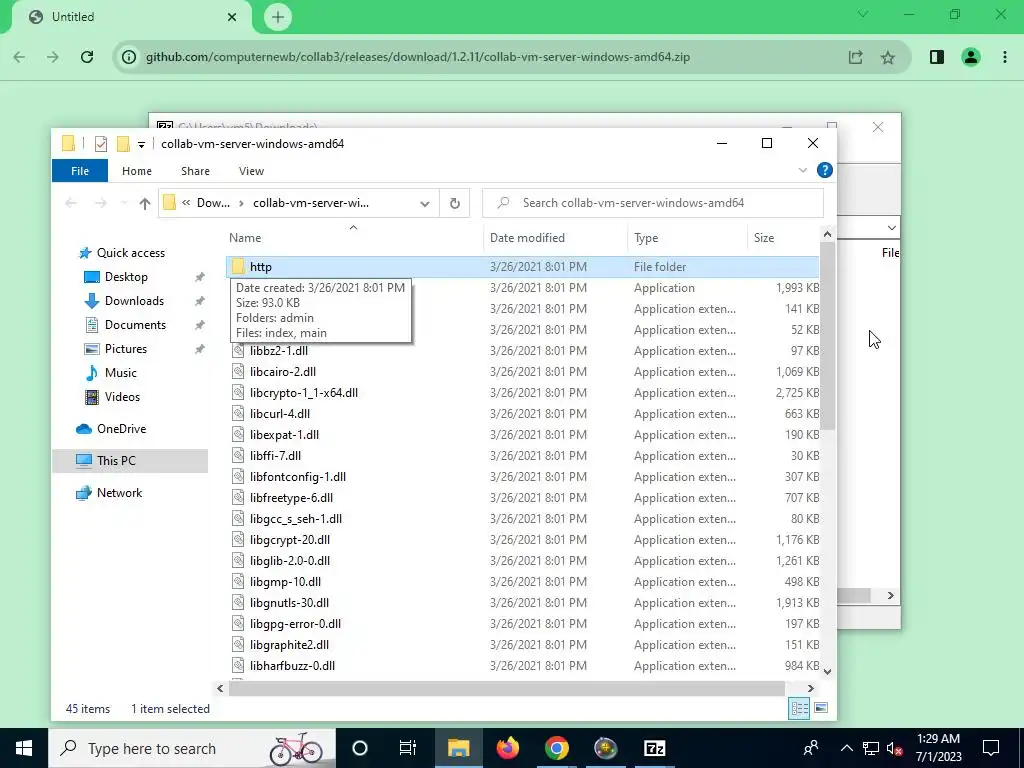Viewport: 1024px width, 768px height.
Task: Select libgmp-10.dll file icon
Action: point(238,582)
